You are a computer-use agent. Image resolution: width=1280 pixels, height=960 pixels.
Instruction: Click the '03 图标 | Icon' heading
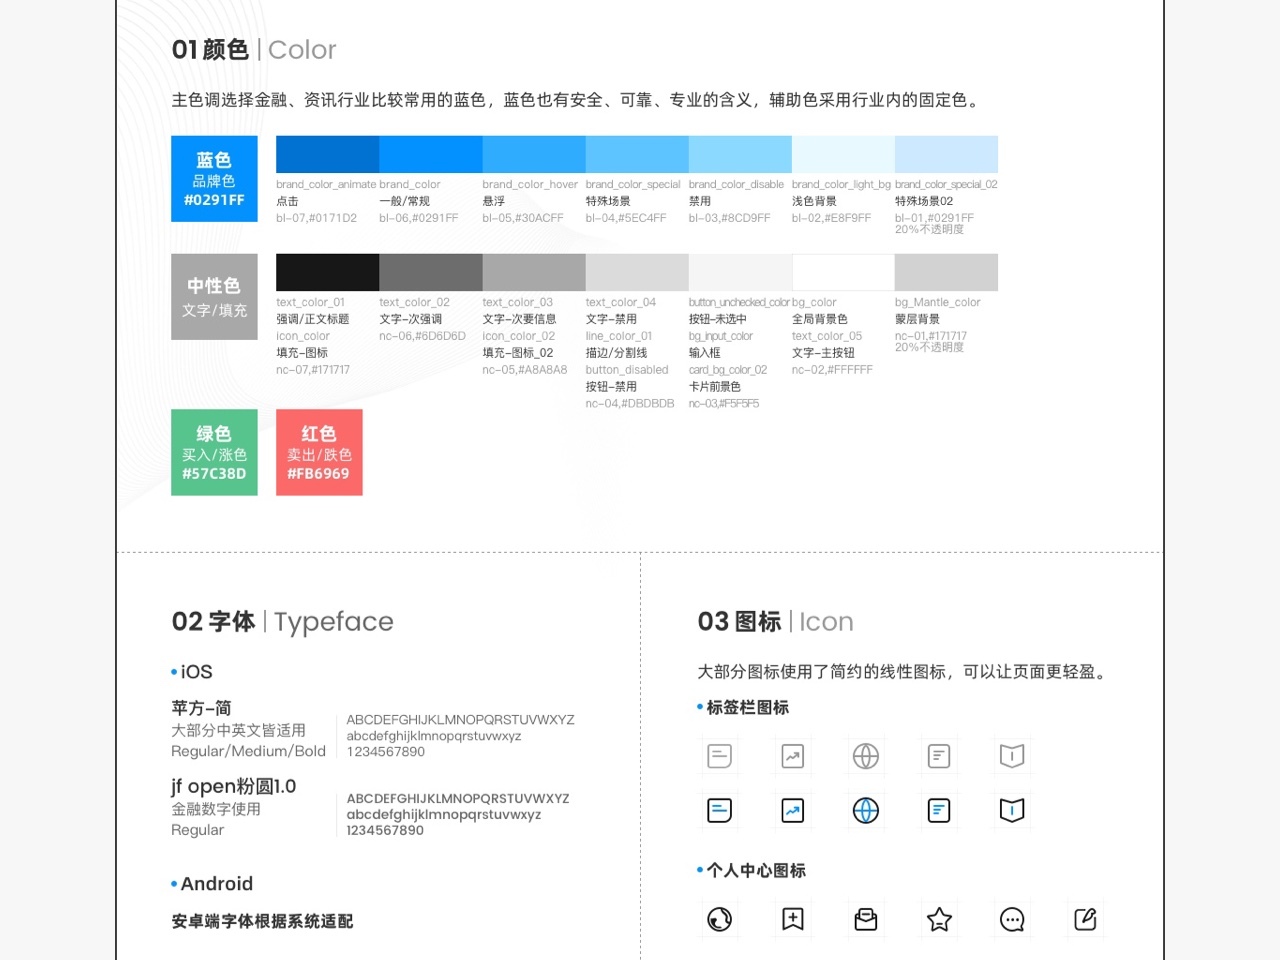tap(775, 621)
